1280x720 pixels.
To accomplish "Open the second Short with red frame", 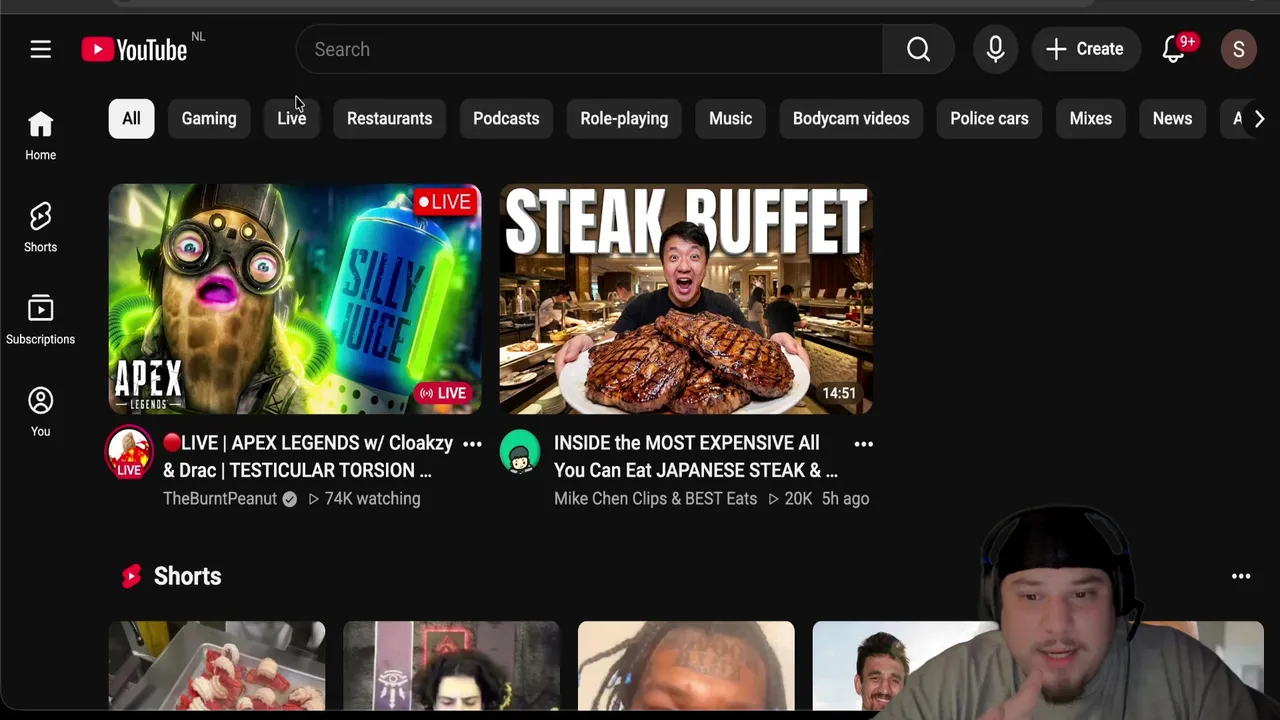I will point(451,666).
